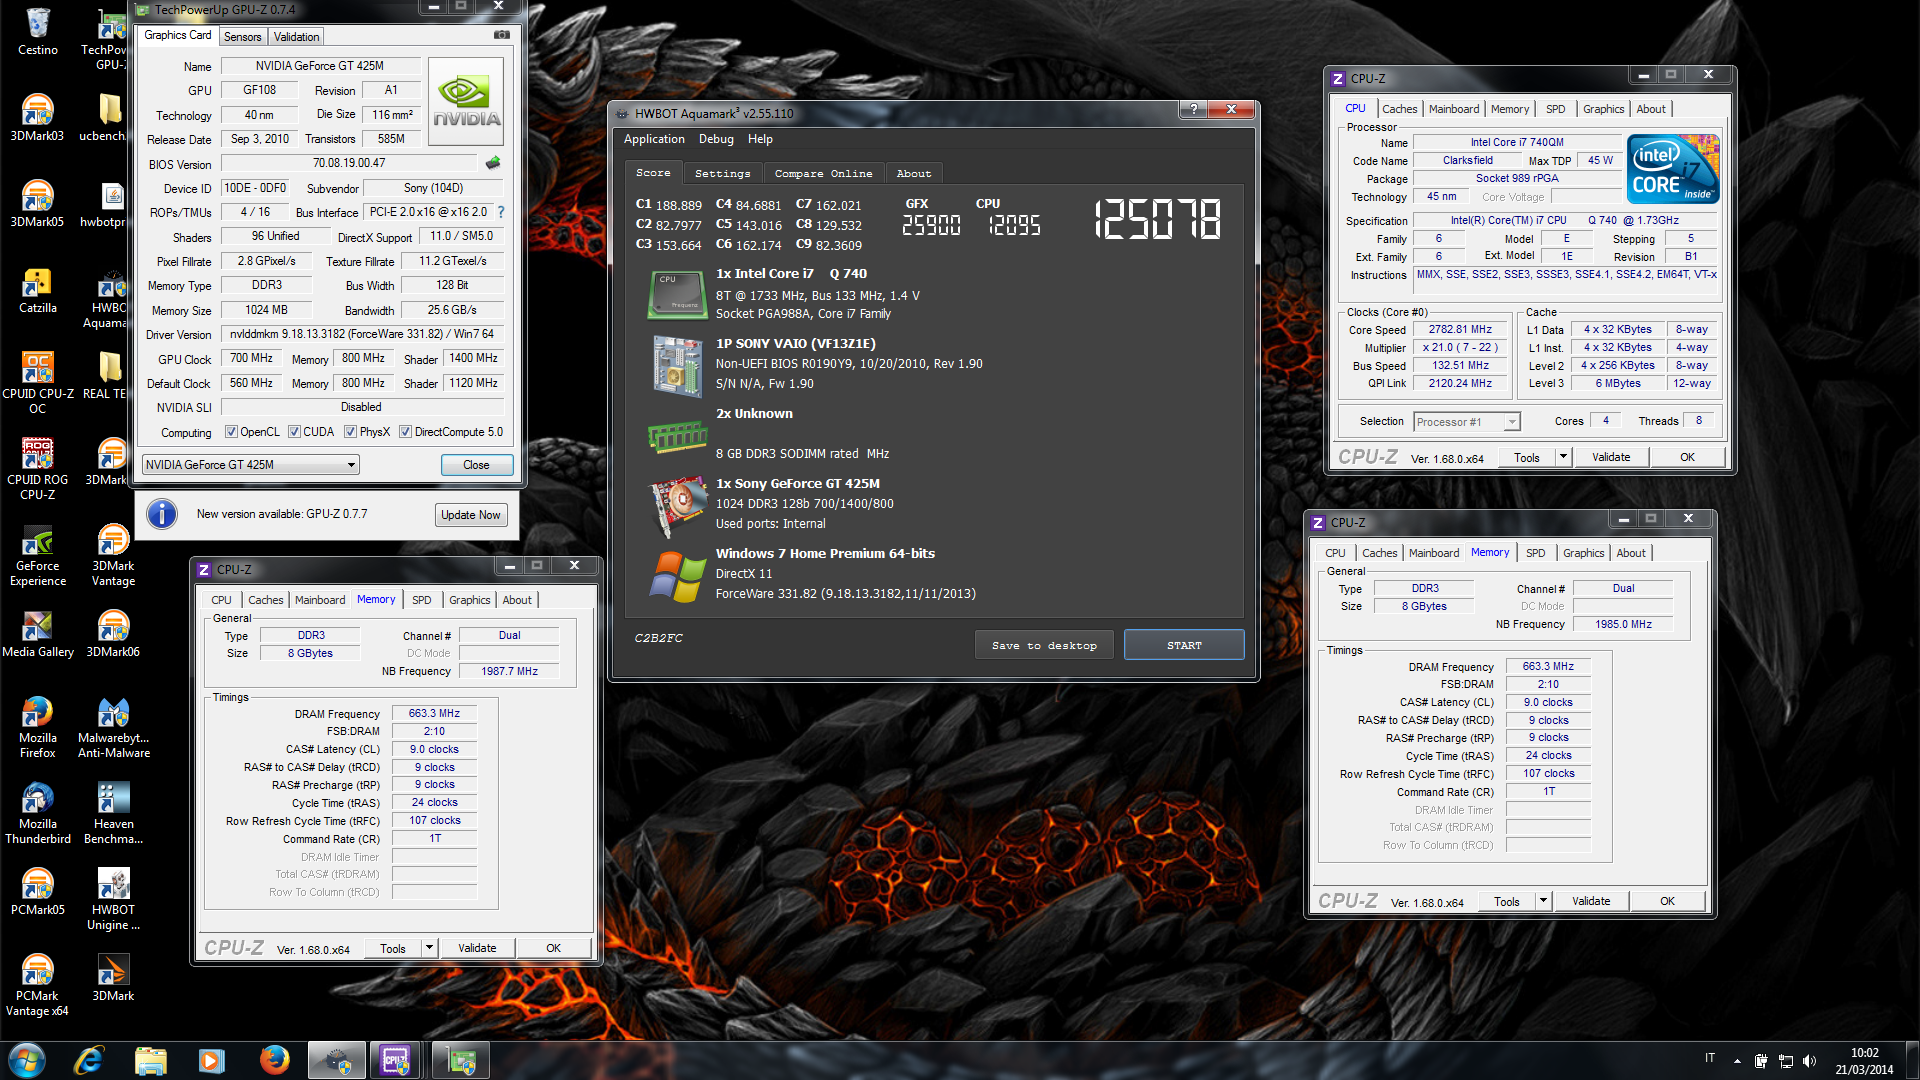Click OK in the bottom-left CPU-Z window
The width and height of the screenshot is (1920, 1080).
553,948
